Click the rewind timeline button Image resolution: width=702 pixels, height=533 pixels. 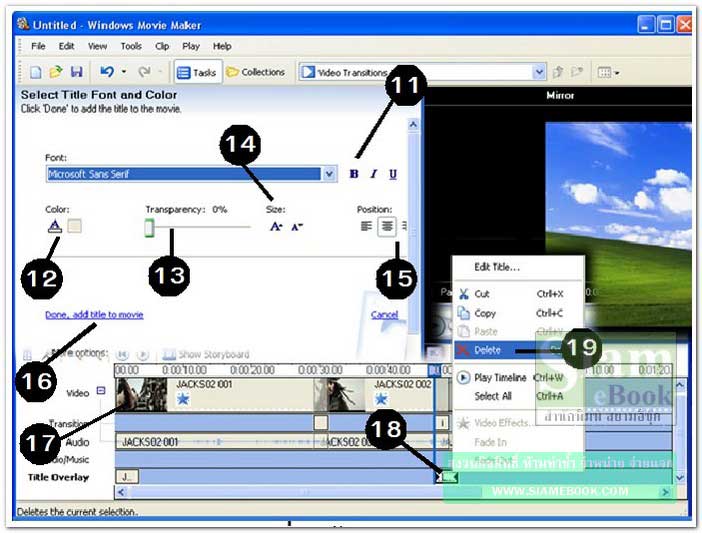[122, 354]
